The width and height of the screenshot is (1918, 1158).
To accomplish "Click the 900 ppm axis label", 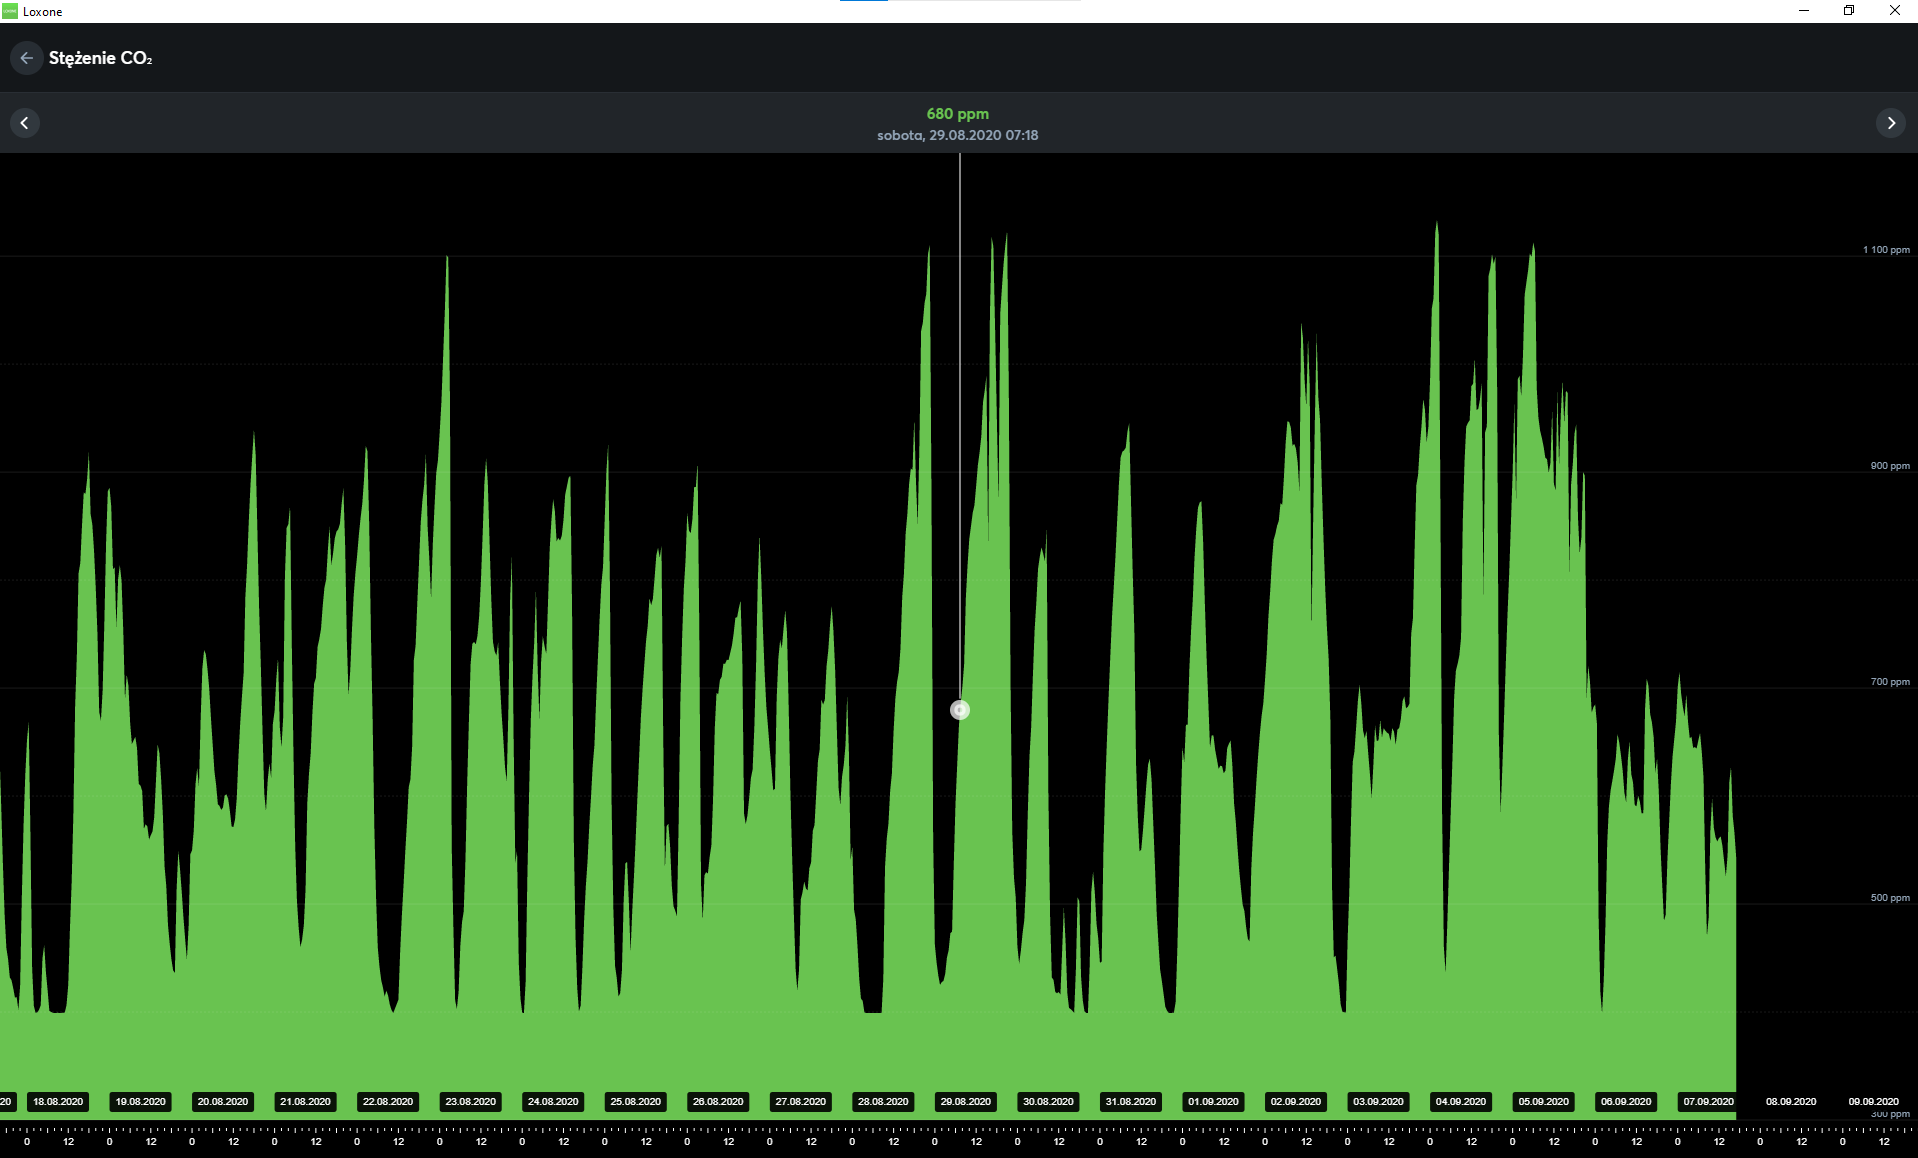I will tap(1890, 466).
